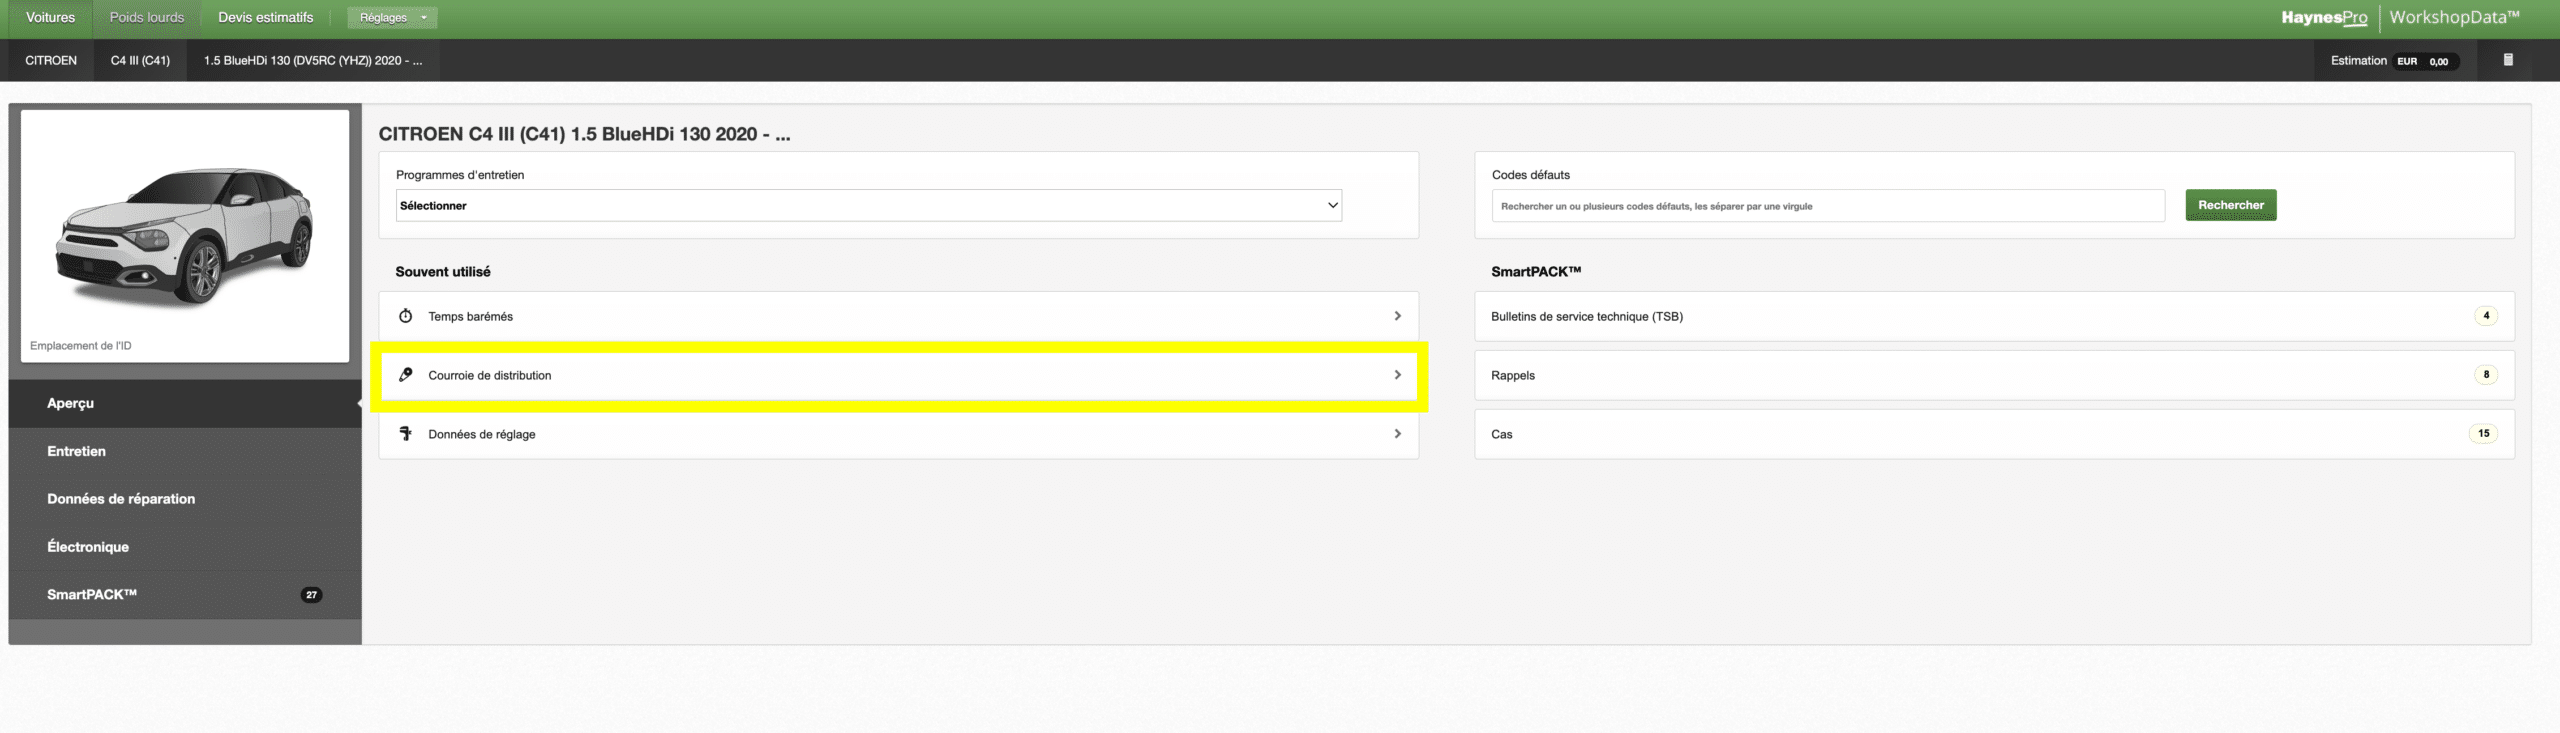
Task: Click the Données de réglage gauge icon
Action: pyautogui.click(x=405, y=434)
